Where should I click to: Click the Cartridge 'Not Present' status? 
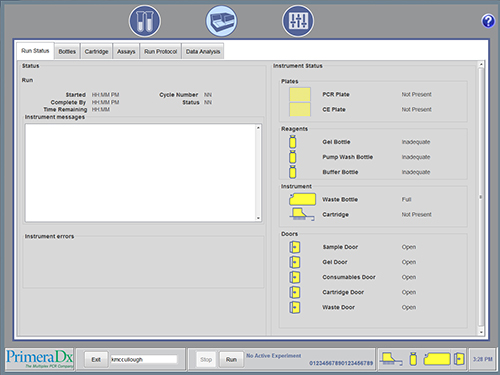pyautogui.click(x=416, y=214)
